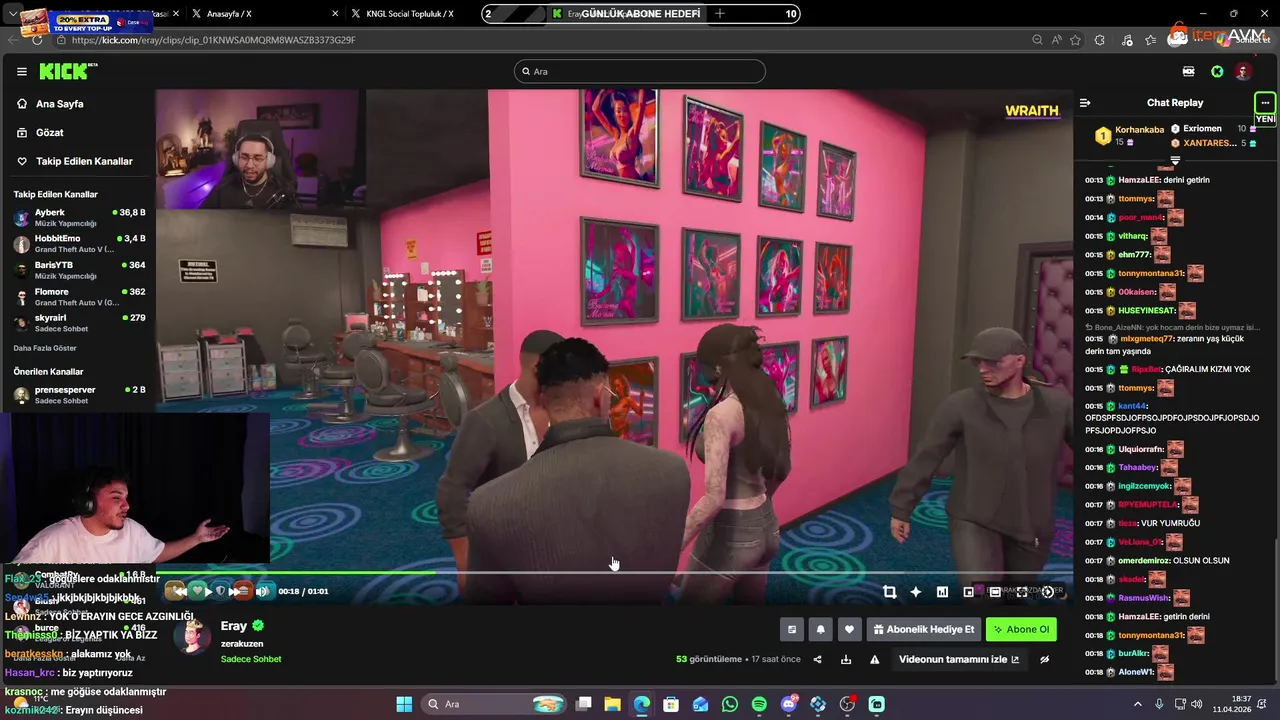Open Spotify from taskbar
The width and height of the screenshot is (1280, 720).
tap(759, 704)
